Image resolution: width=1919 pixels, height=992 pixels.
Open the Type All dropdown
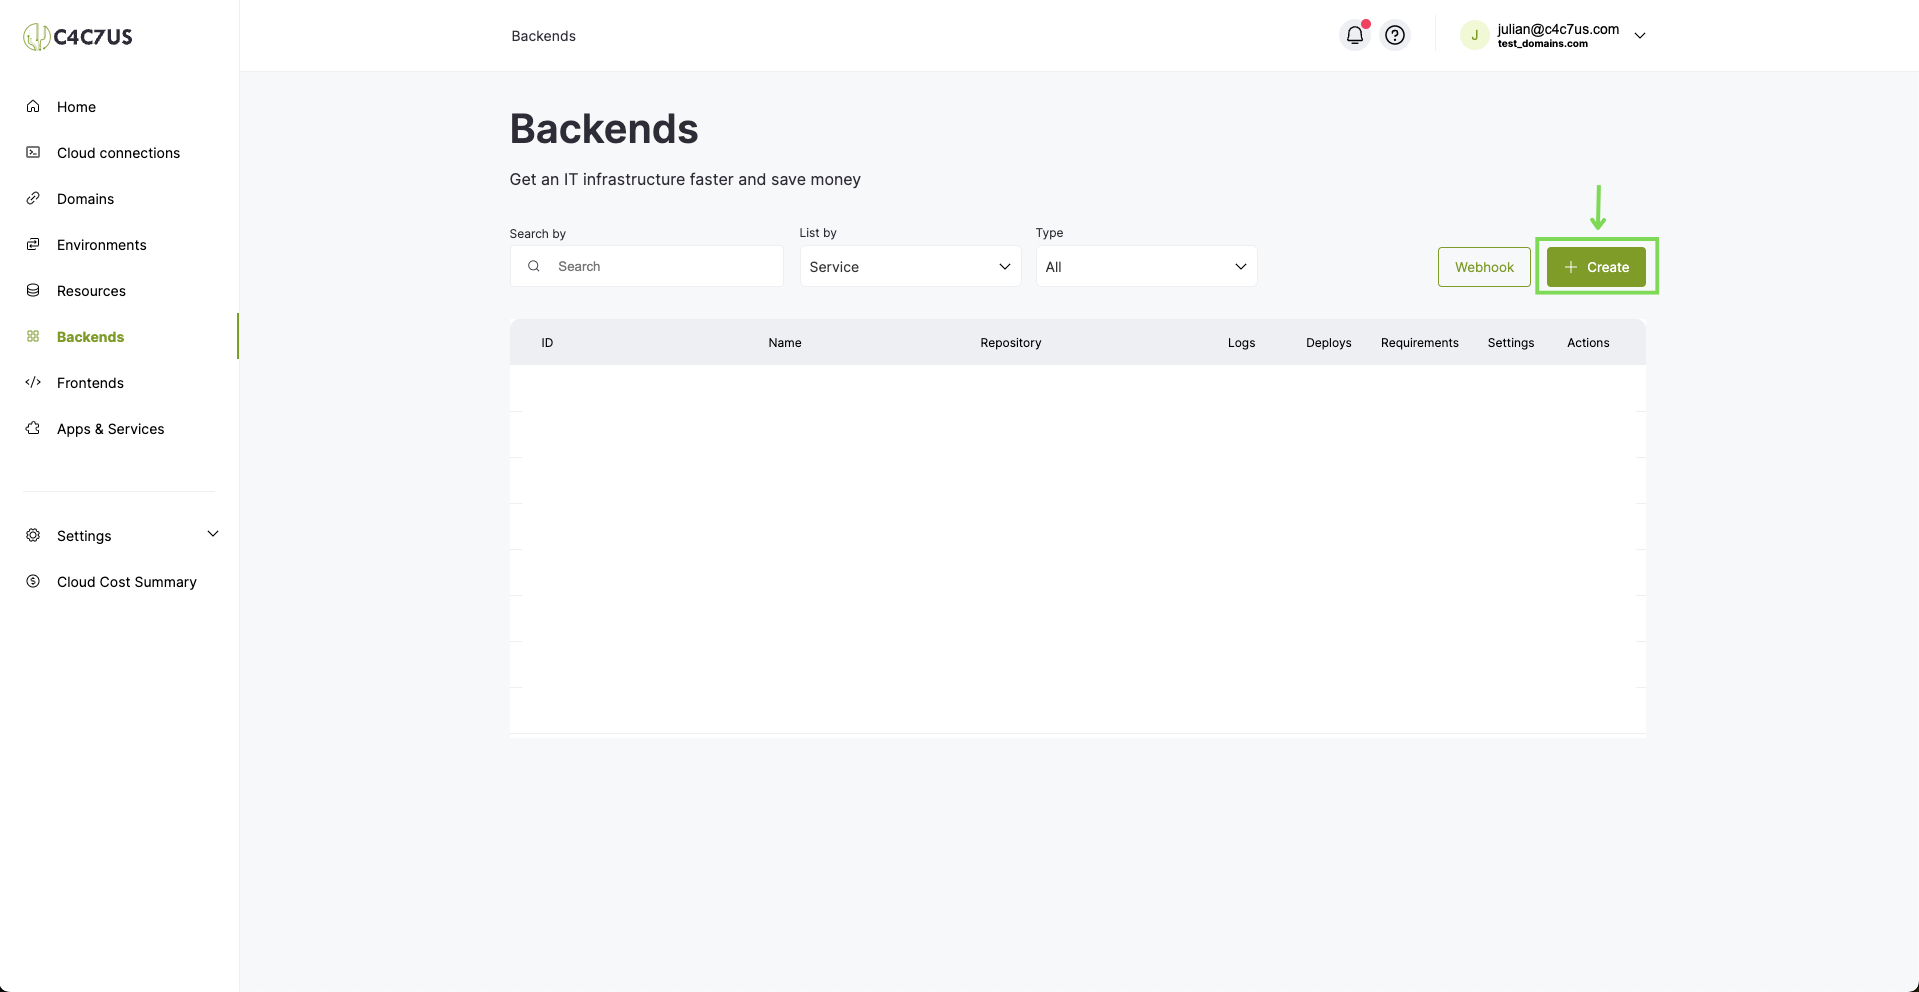pyautogui.click(x=1146, y=266)
